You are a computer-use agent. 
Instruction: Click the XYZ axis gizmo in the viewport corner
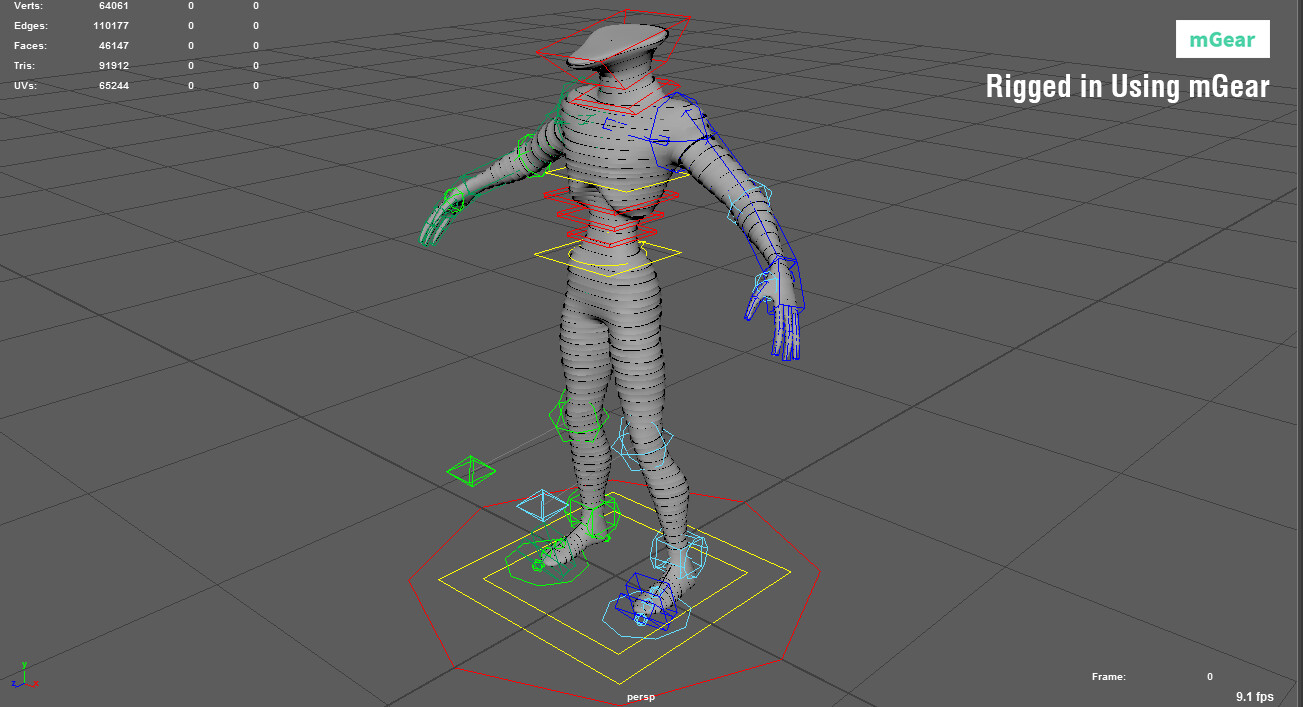point(23,675)
